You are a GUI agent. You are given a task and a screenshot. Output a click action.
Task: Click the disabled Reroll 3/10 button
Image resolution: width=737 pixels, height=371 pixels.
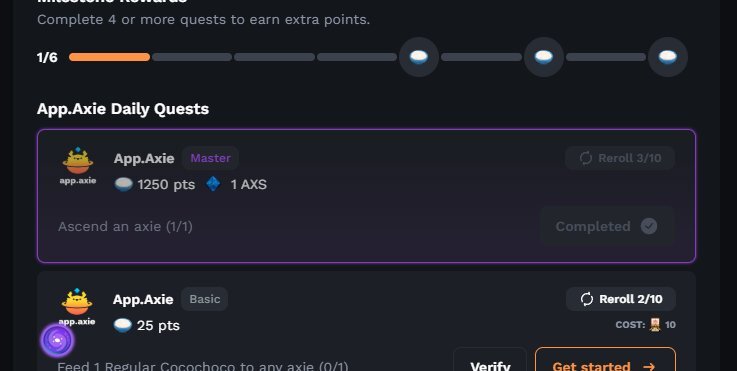point(620,158)
